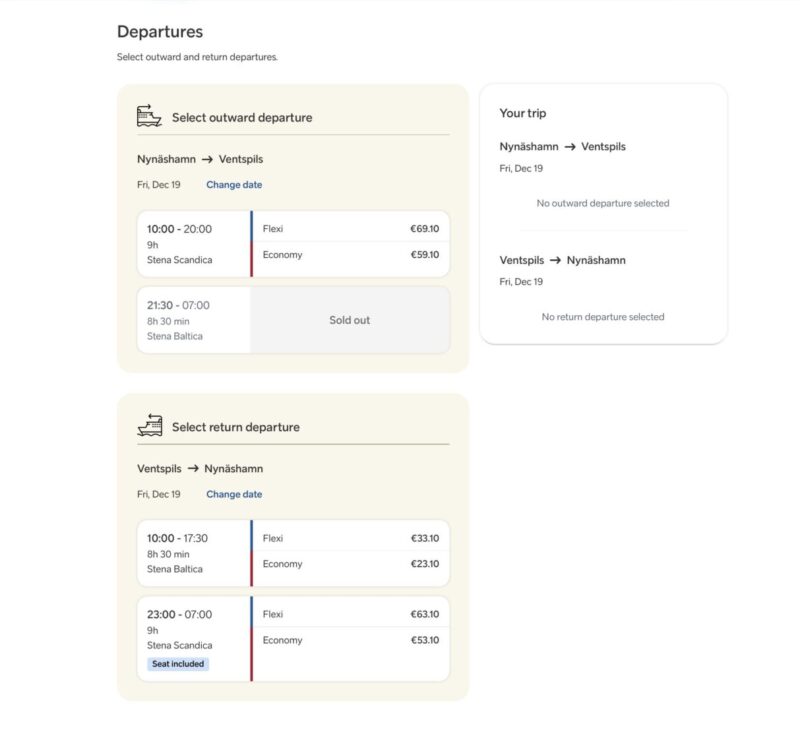Click the Sold out 21:30 departure
The width and height of the screenshot is (800, 730).
pyautogui.click(x=350, y=320)
